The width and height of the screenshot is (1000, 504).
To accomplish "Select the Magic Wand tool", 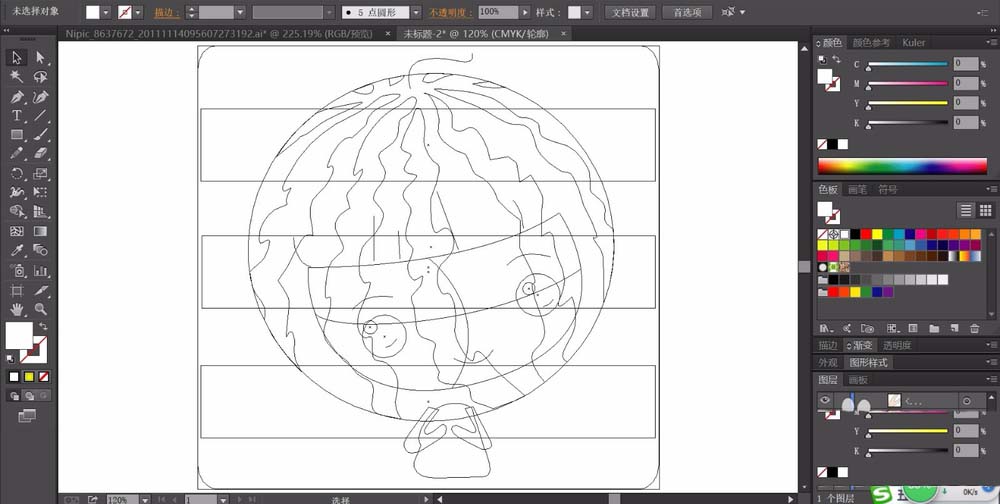I will (x=17, y=77).
